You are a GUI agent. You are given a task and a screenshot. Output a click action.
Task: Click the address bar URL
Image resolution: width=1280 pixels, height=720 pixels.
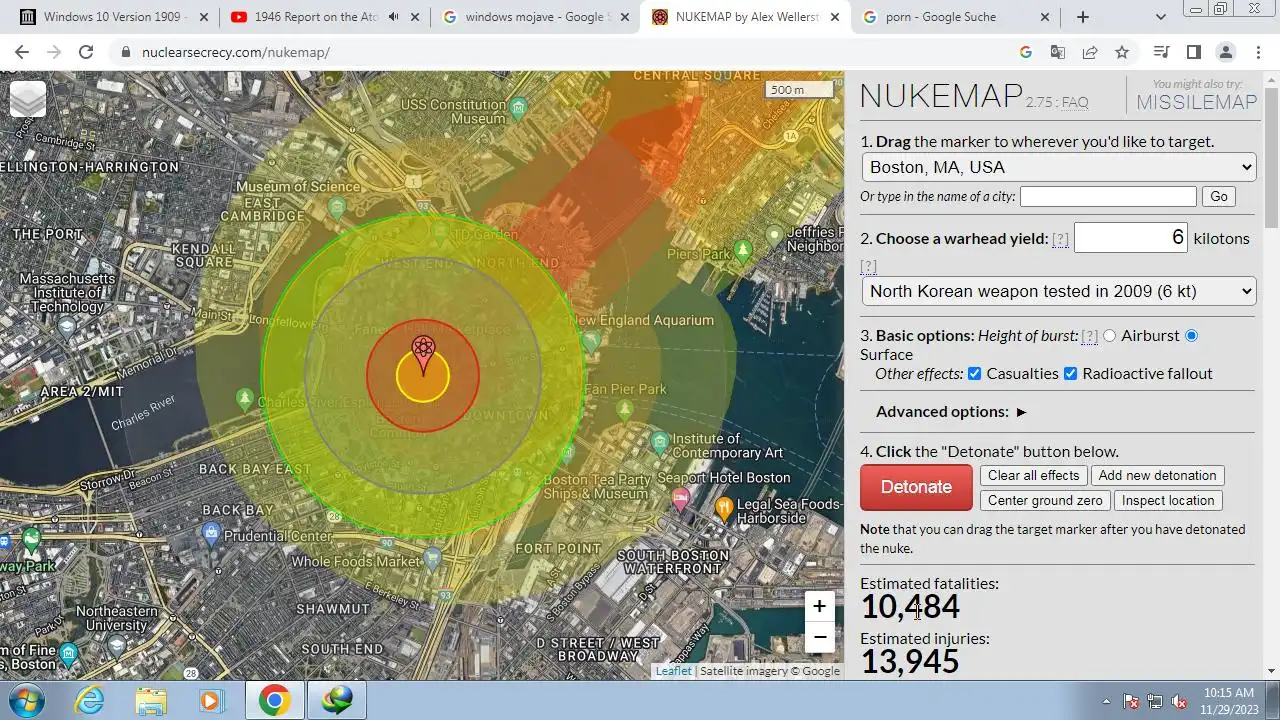pyautogui.click(x=236, y=52)
